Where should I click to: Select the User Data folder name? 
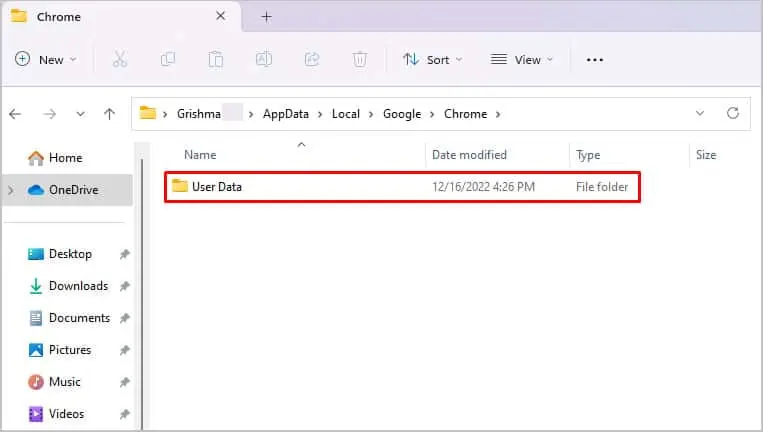[217, 187]
